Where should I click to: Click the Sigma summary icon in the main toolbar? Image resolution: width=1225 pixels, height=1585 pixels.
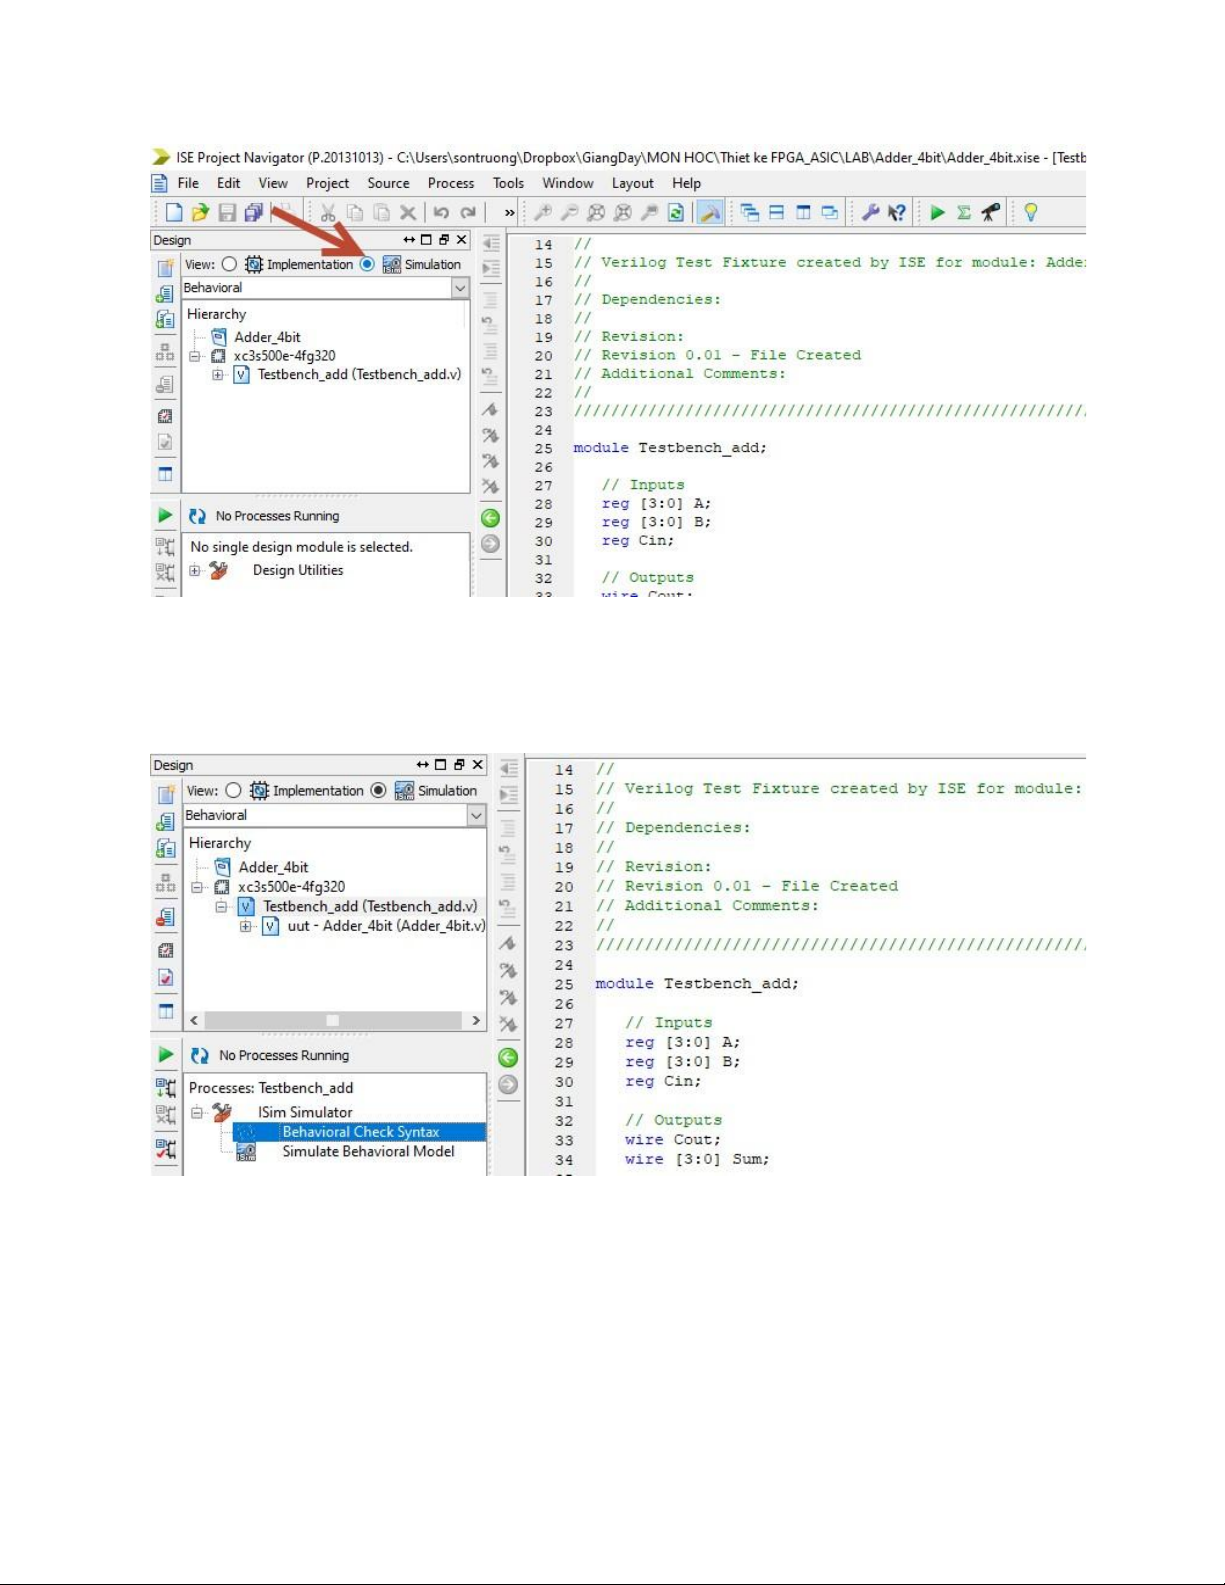click(x=964, y=212)
